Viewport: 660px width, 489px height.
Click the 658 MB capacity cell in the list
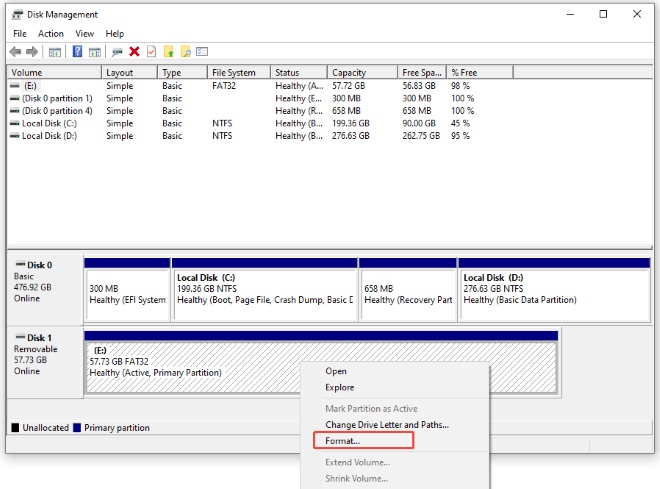click(x=346, y=111)
